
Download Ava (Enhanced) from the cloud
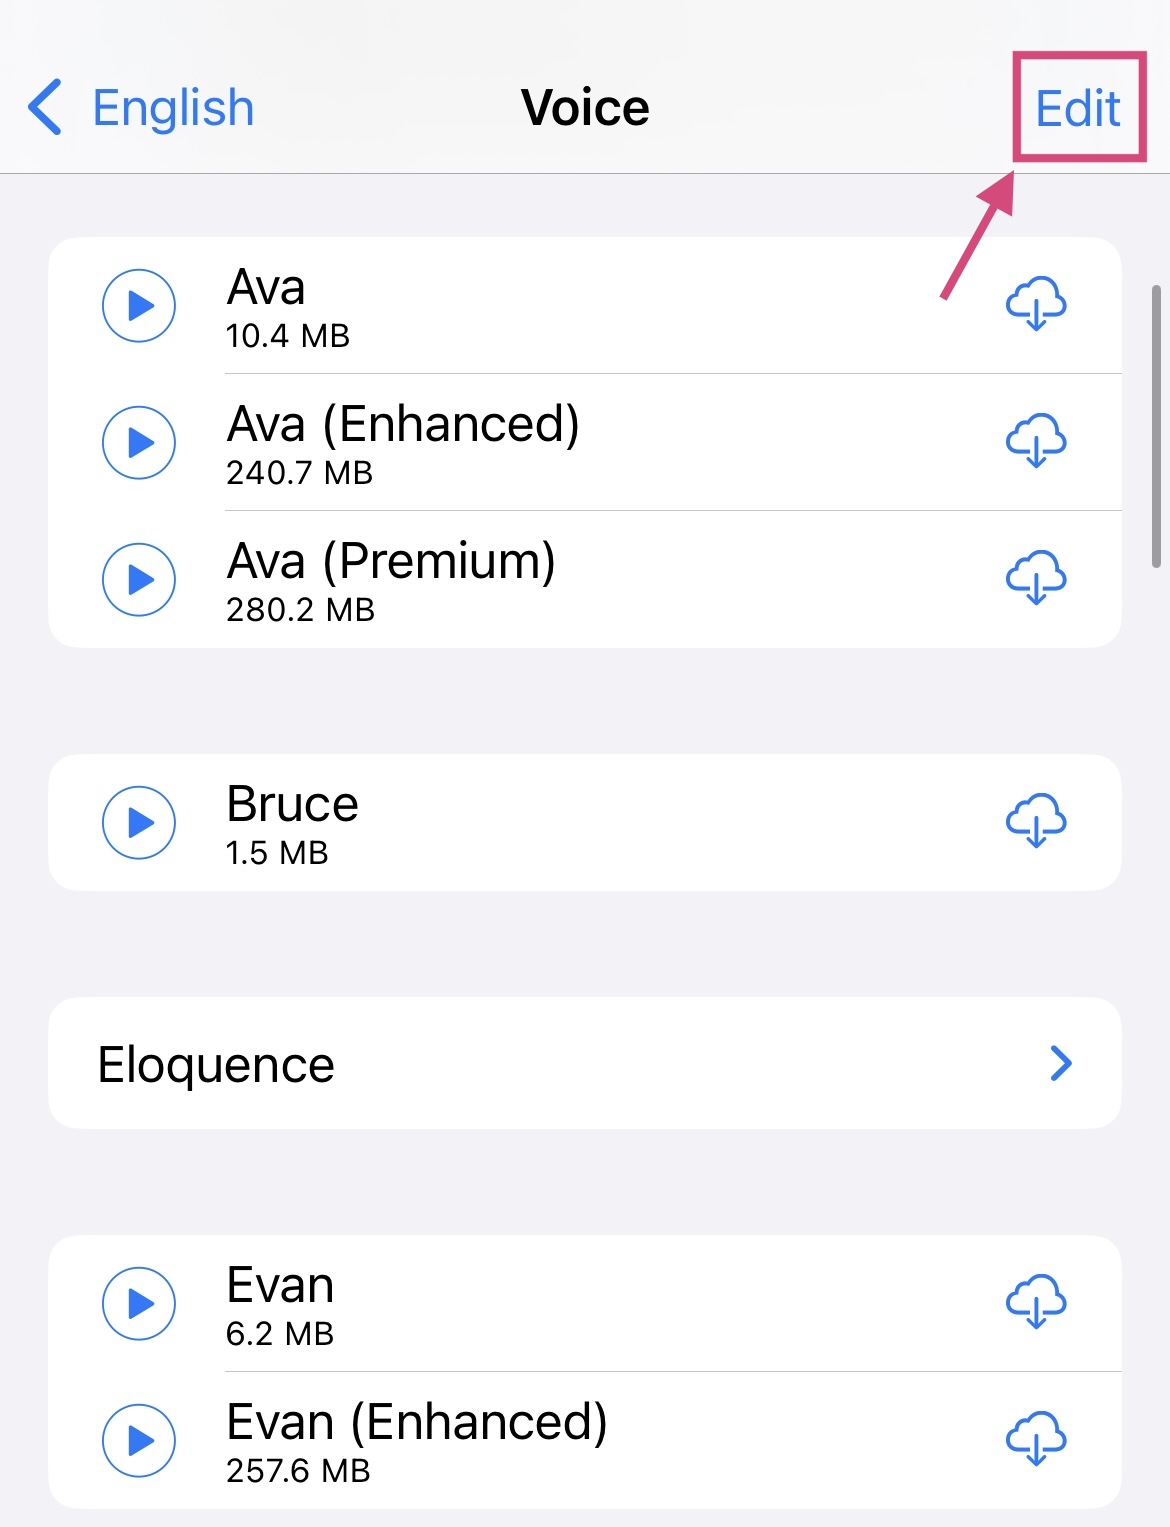click(1036, 441)
